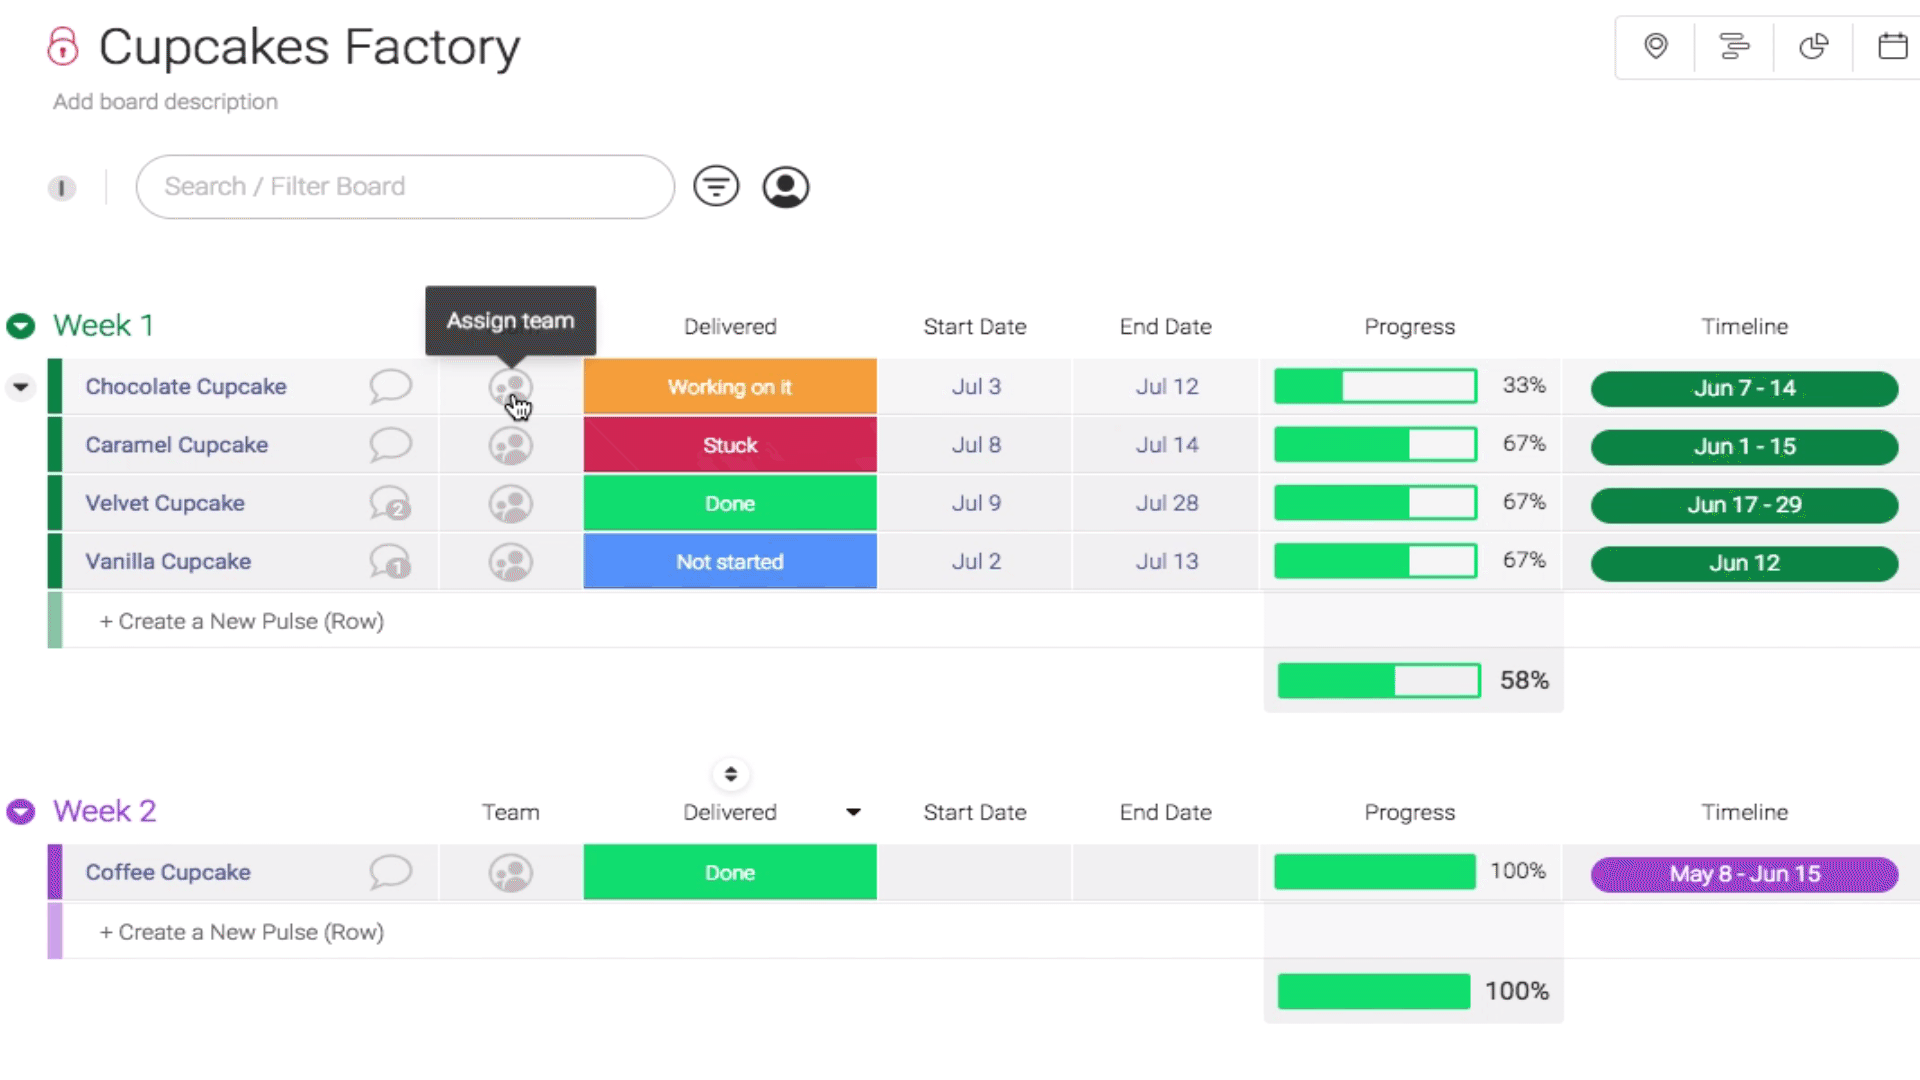
Task: Filter board by person icon
Action: click(786, 187)
